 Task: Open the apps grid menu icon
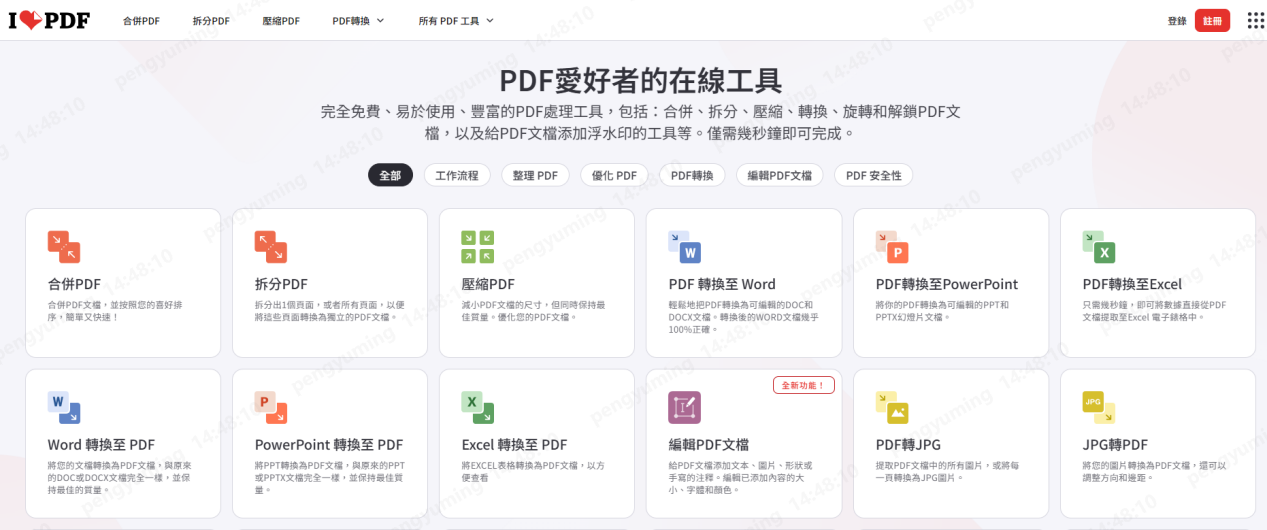(1255, 20)
